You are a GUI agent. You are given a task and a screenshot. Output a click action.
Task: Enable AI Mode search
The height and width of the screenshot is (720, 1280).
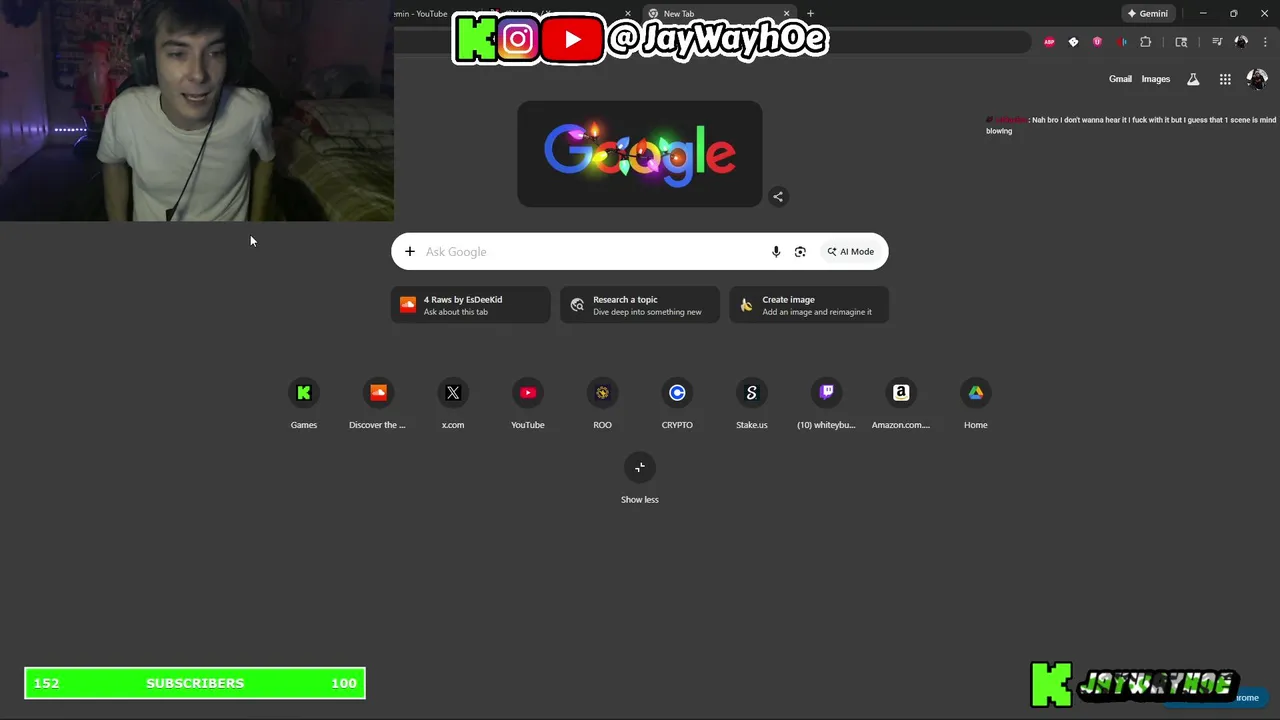click(850, 252)
